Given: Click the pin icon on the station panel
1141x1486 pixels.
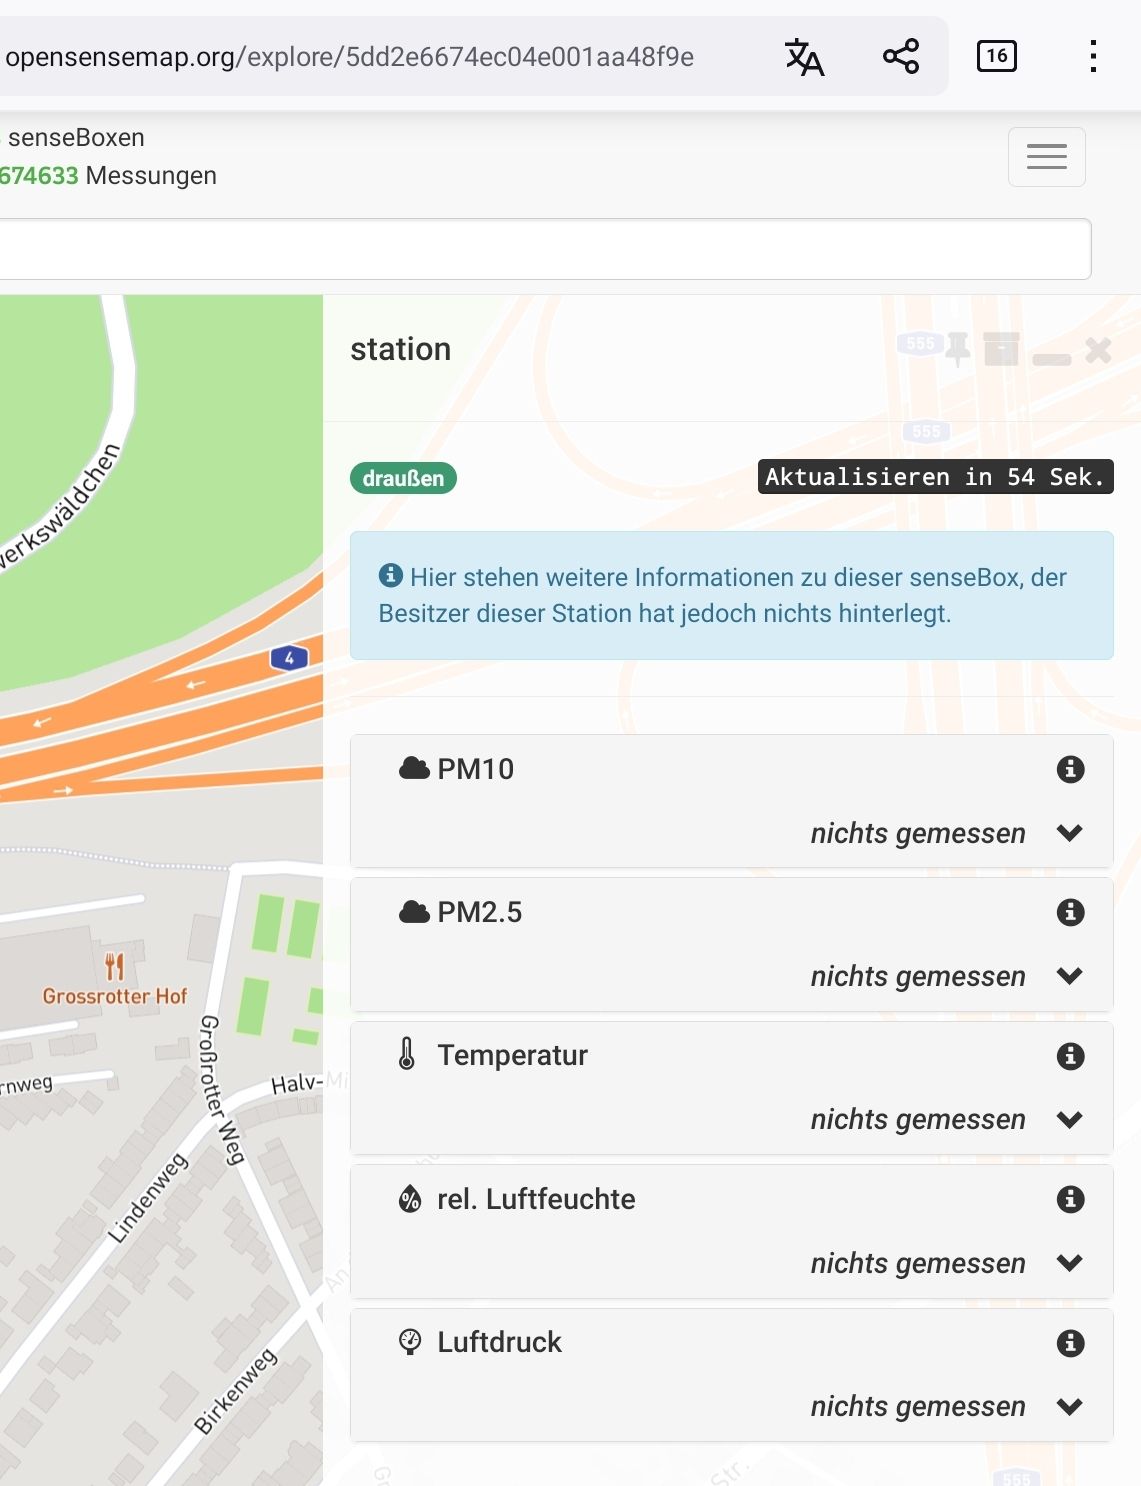Looking at the screenshot, I should tap(956, 349).
